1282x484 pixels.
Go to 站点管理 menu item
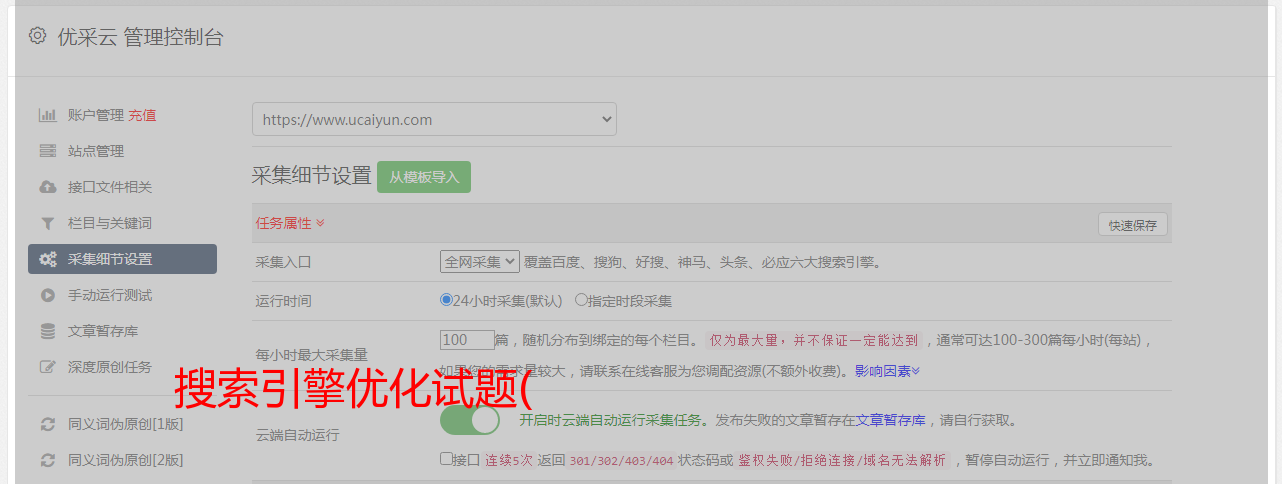pos(96,151)
